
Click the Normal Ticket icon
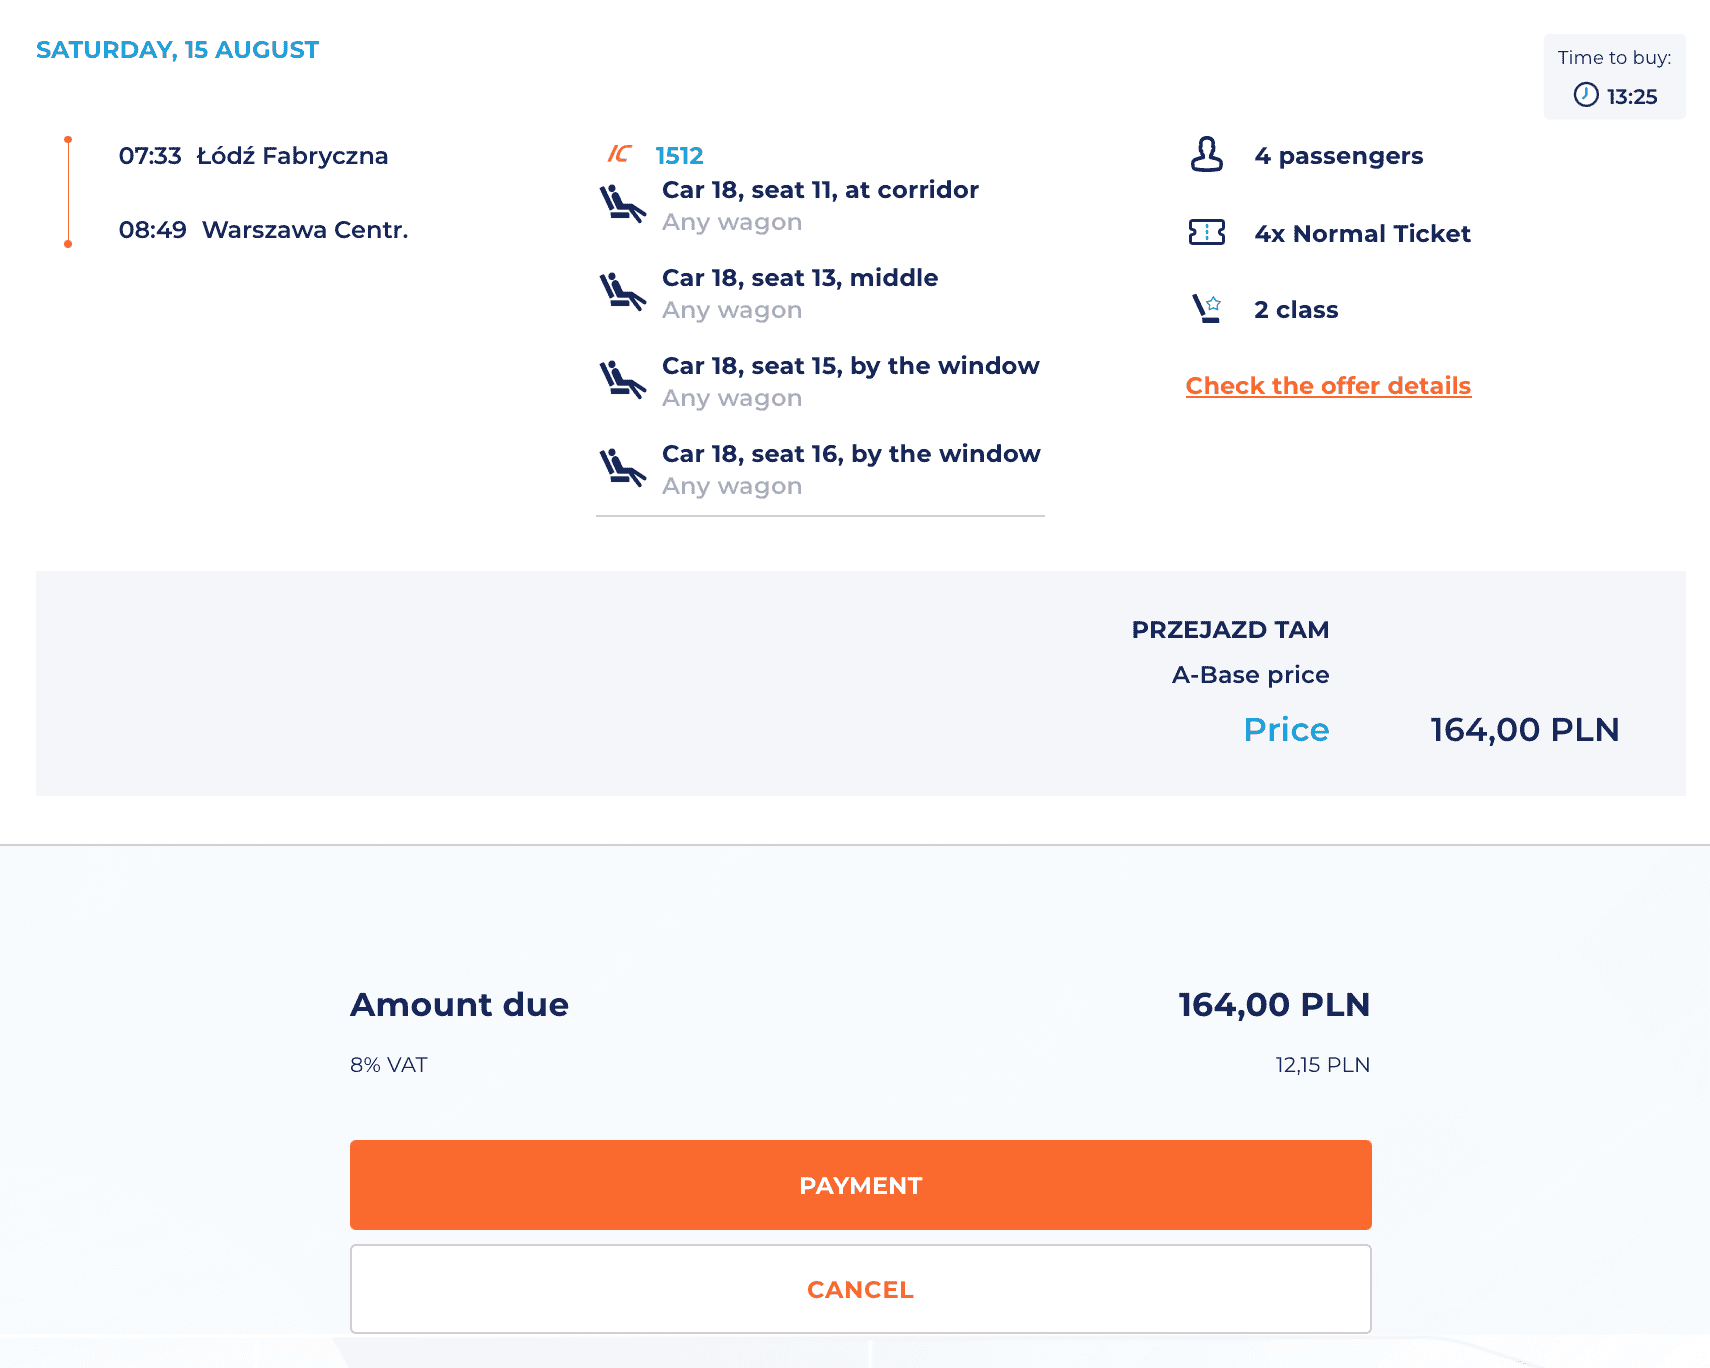(x=1207, y=233)
